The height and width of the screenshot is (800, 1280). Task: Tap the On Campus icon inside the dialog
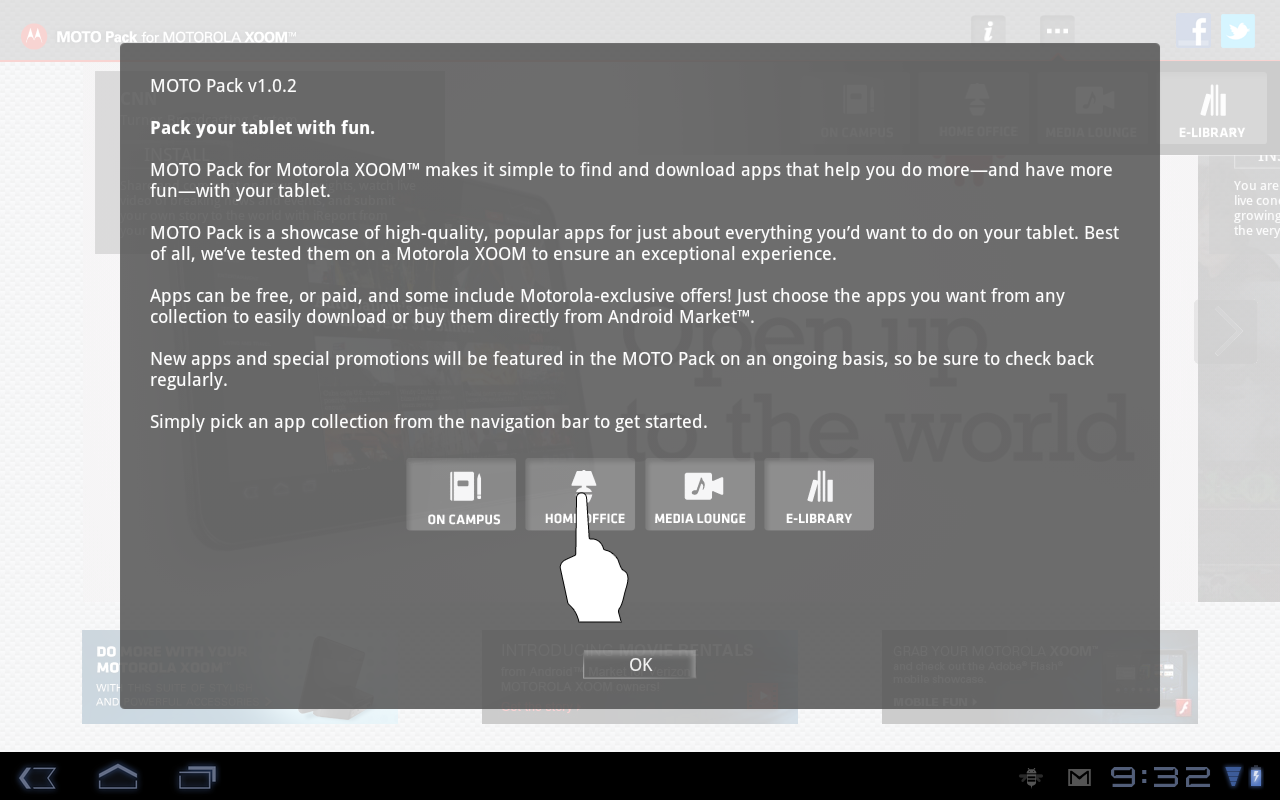(x=462, y=495)
